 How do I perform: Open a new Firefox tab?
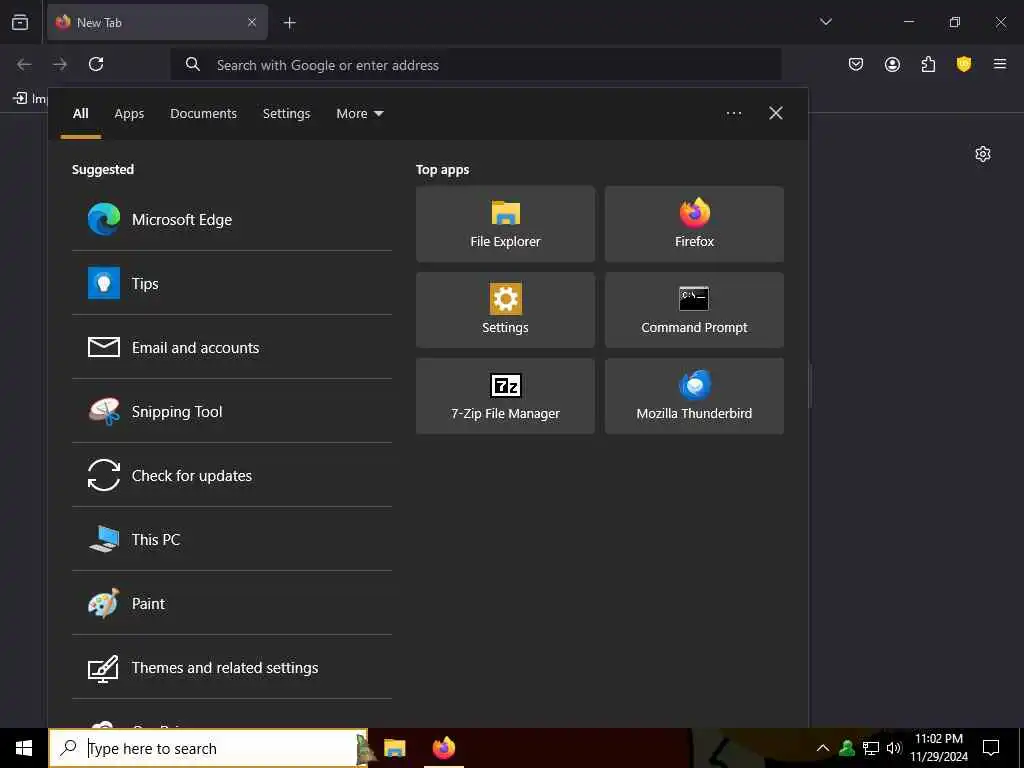point(289,23)
